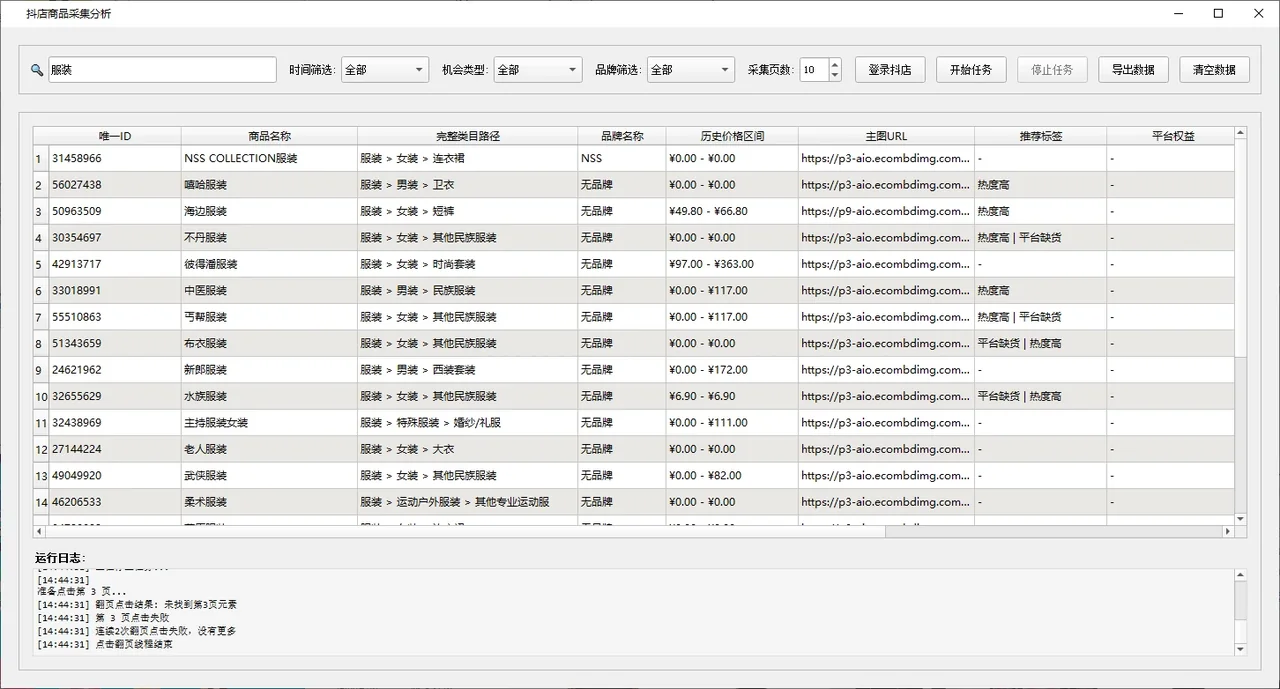The width and height of the screenshot is (1280, 689).
Task: Click category path 服装 > 特殊服装 > 婚纱/礼服
Action: pos(467,423)
